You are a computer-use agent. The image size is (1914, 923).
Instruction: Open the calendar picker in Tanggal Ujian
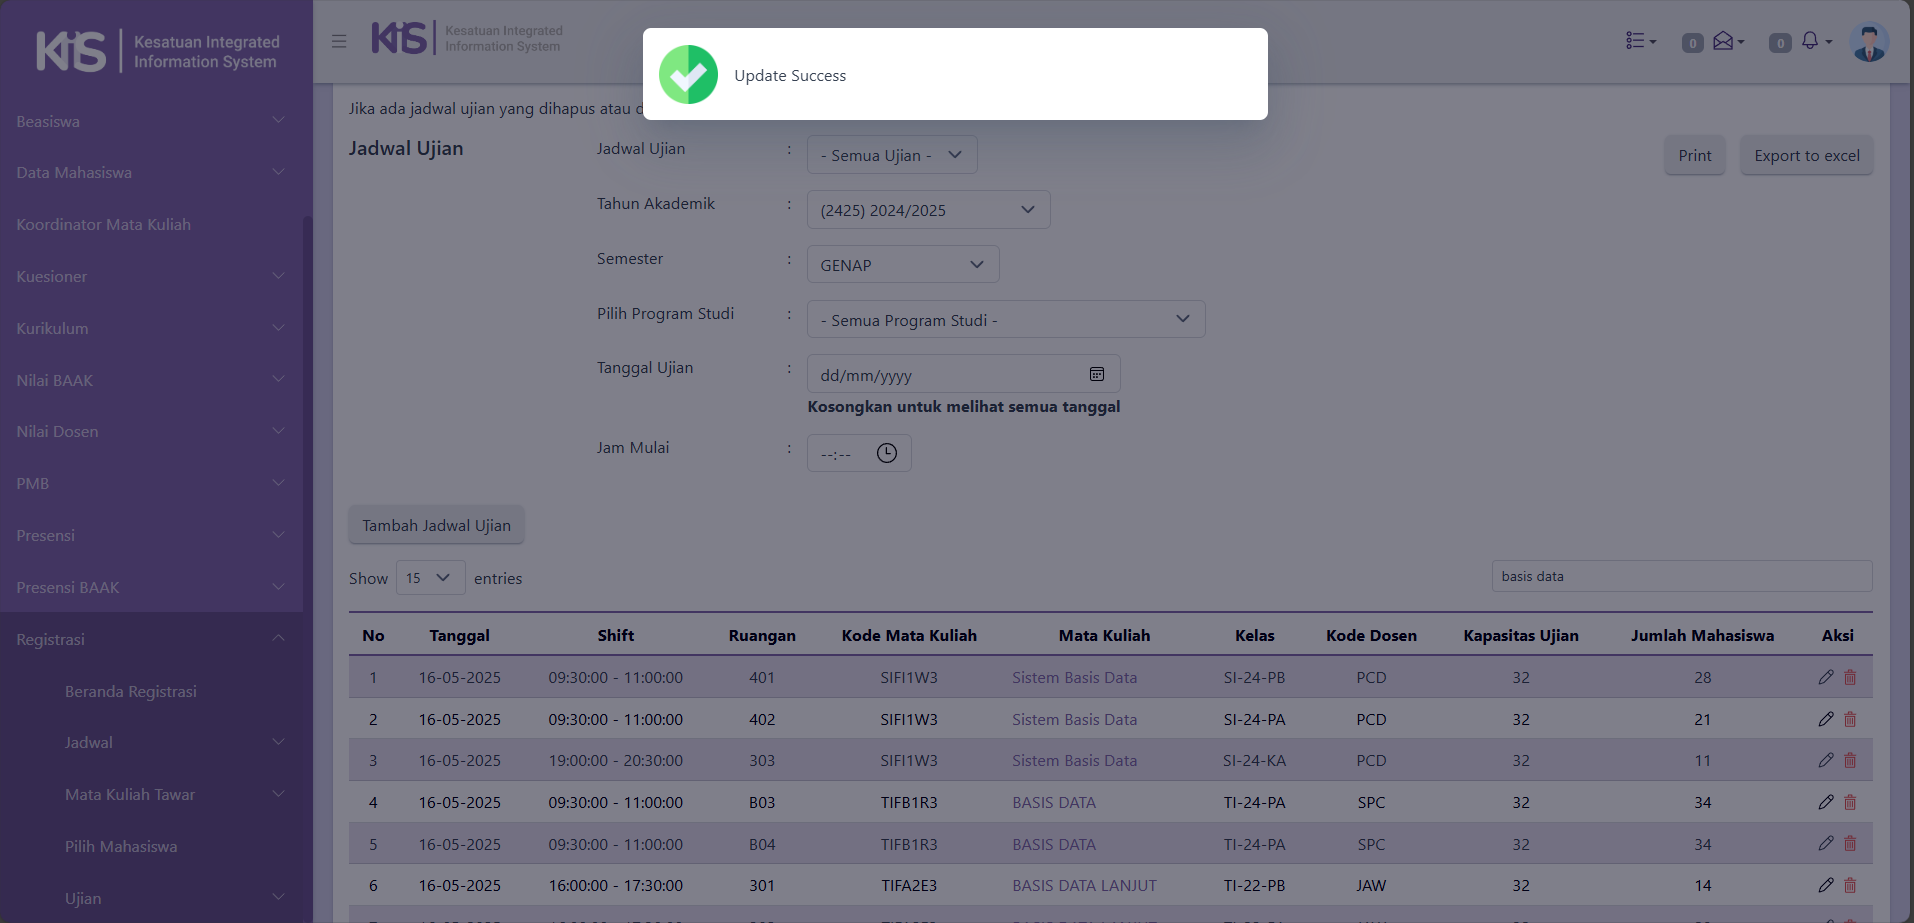(1096, 374)
